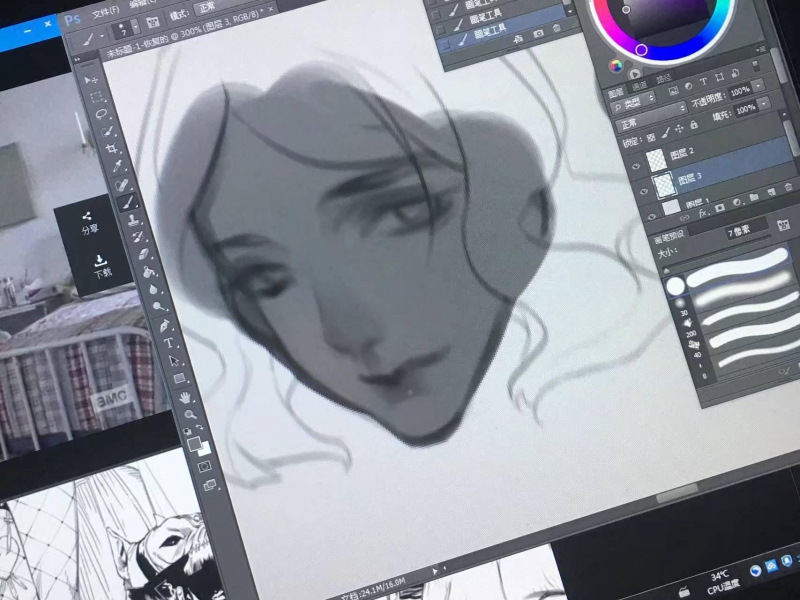Toggle lock all padlock
Viewport: 800px width, 600px height.
(x=693, y=125)
